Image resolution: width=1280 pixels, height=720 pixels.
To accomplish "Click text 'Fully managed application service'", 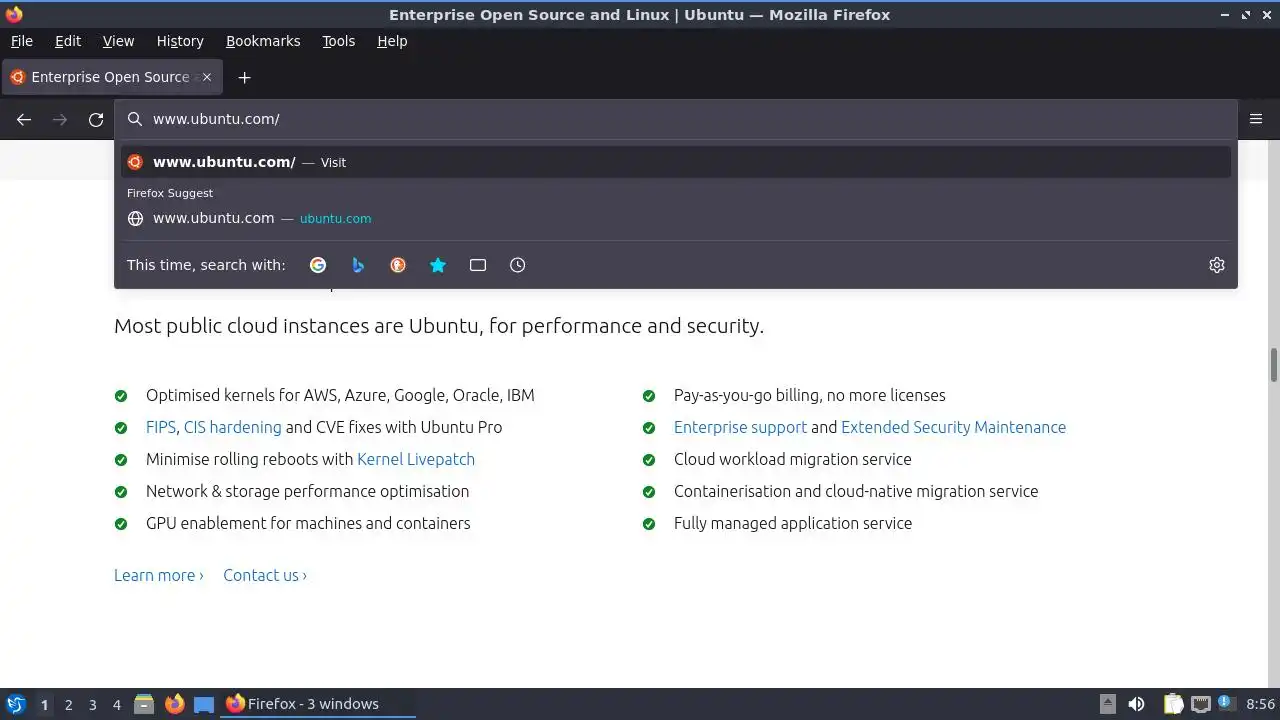I will tap(793, 523).
